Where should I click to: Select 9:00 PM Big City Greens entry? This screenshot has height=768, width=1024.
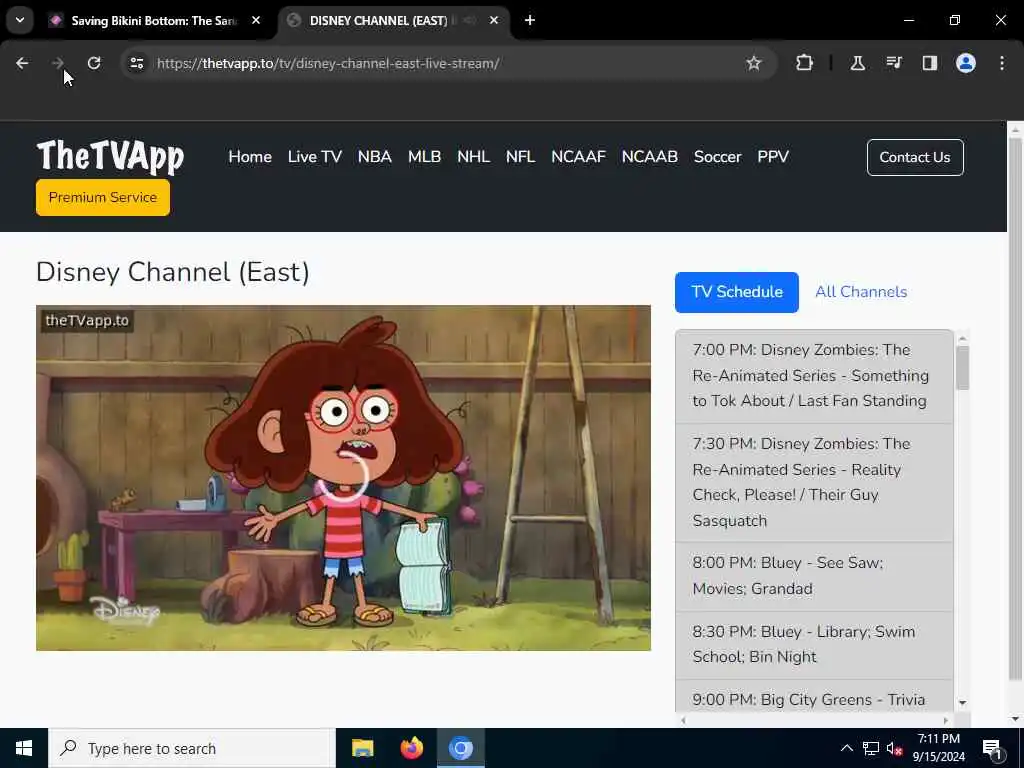click(814, 697)
